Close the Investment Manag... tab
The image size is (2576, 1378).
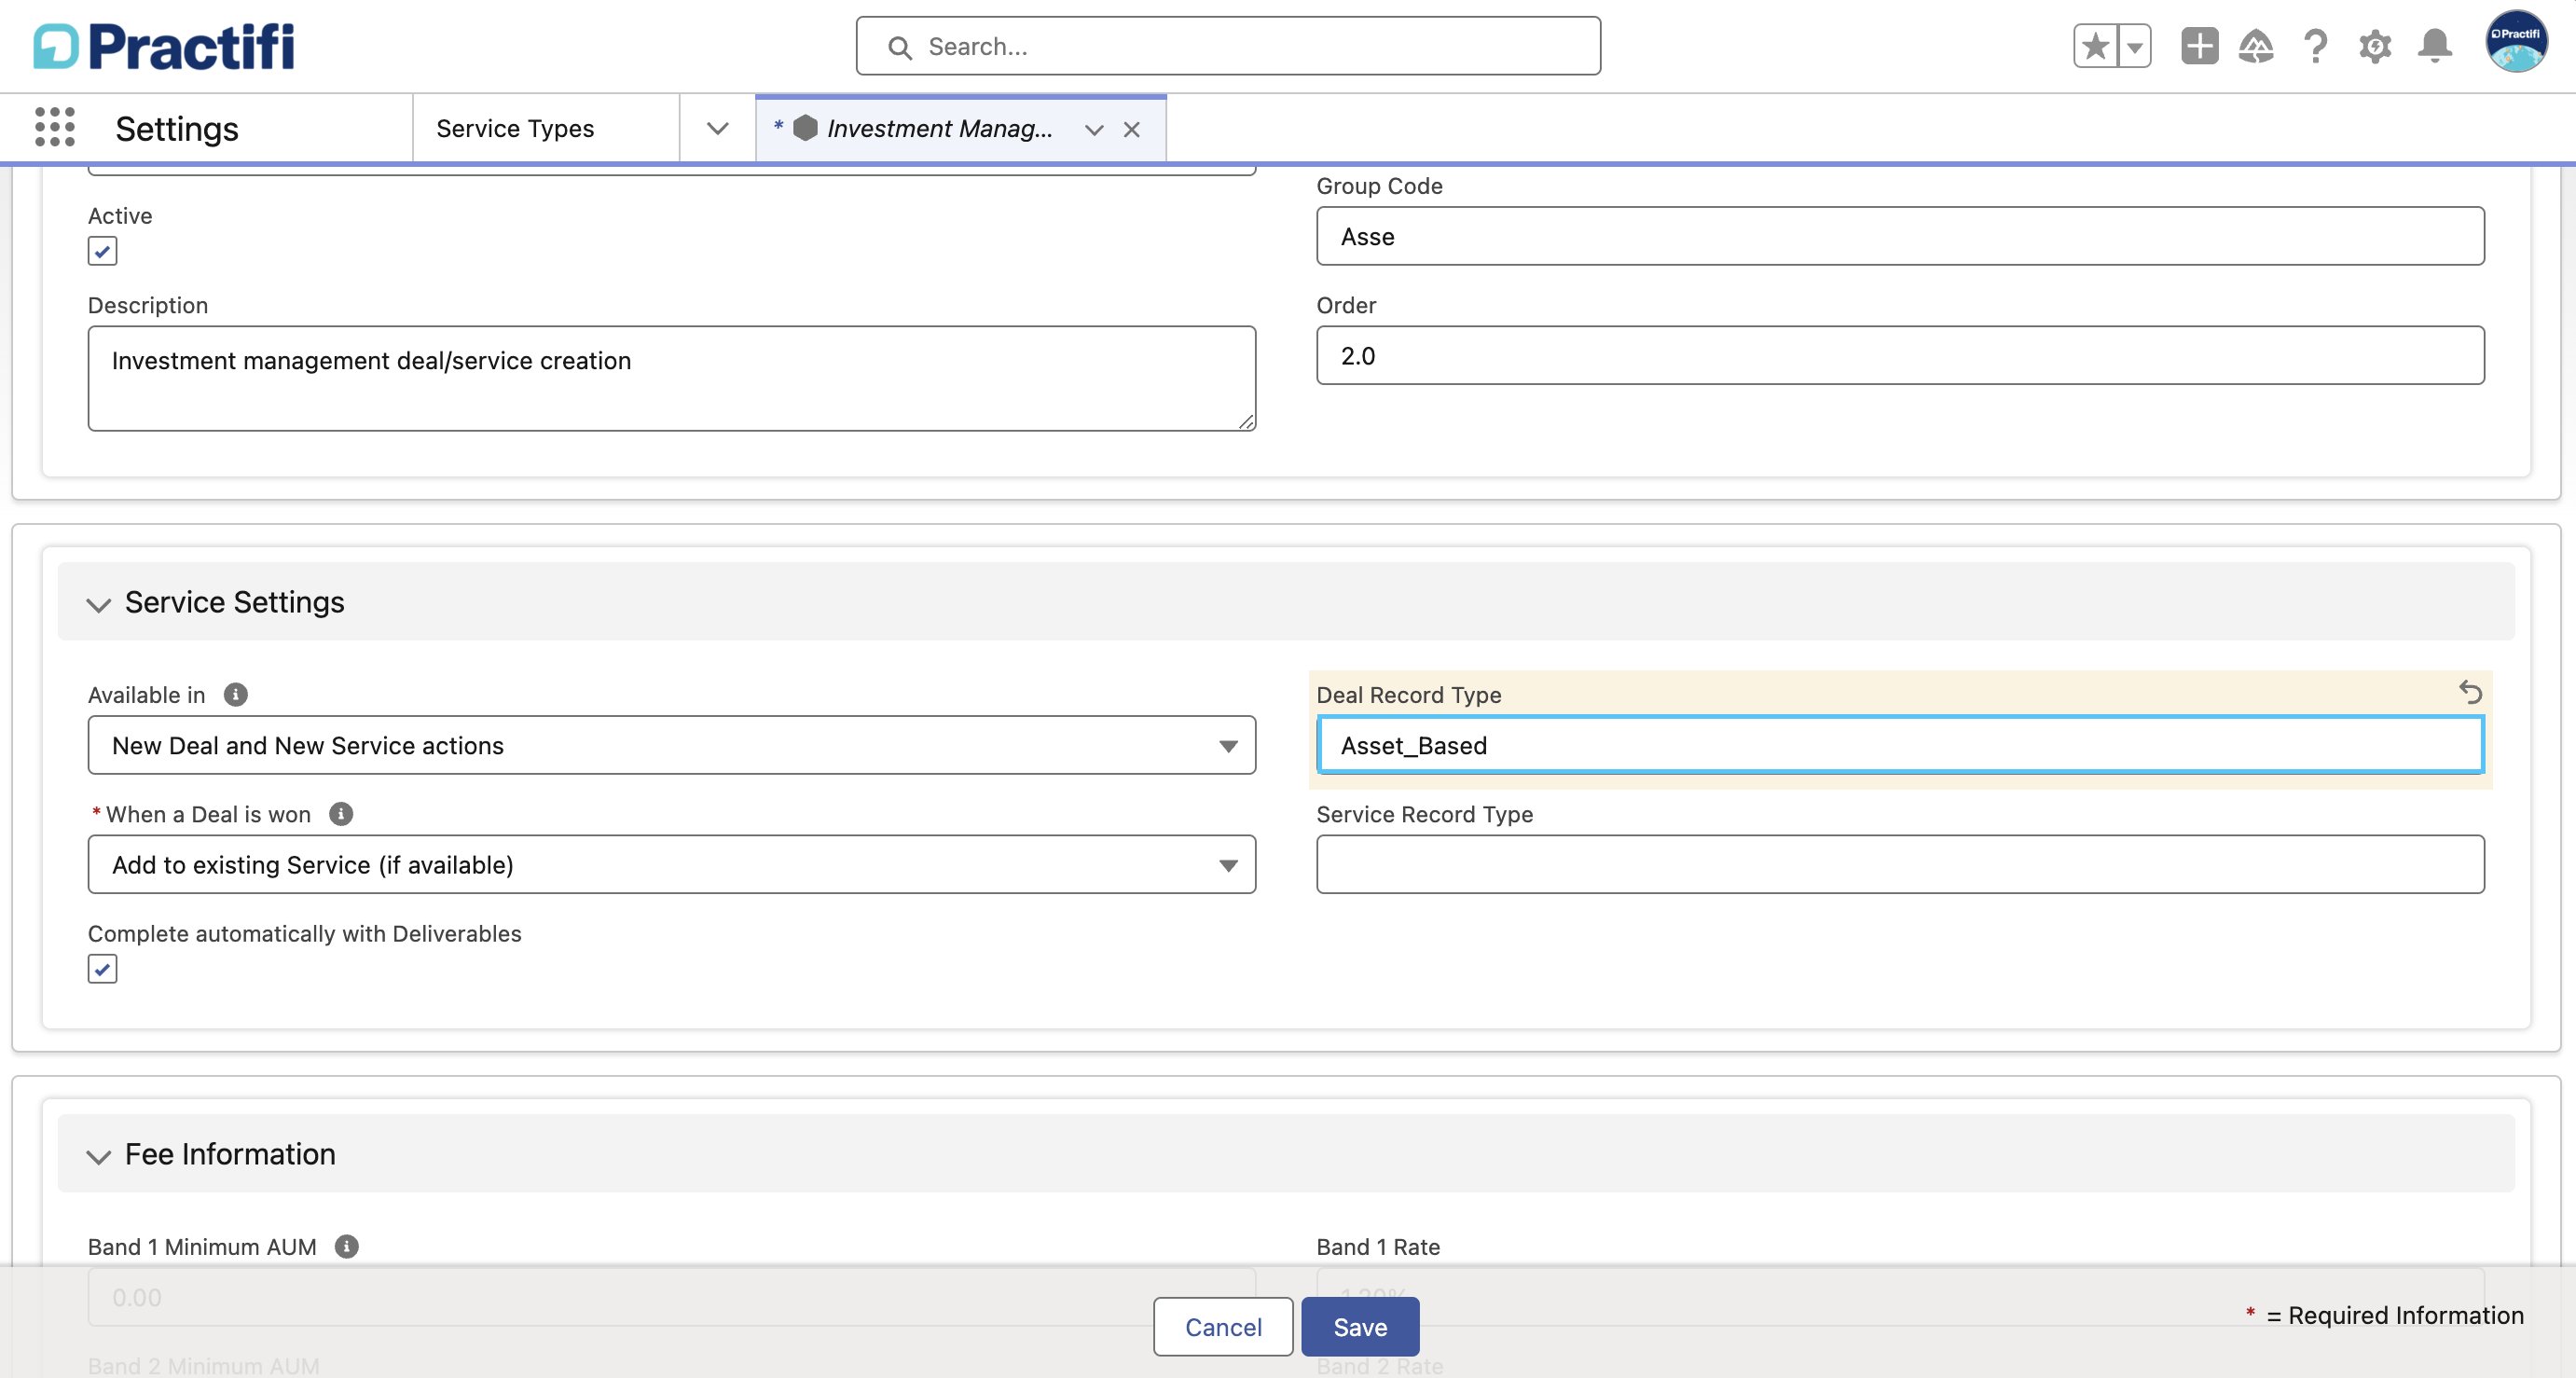[1131, 129]
